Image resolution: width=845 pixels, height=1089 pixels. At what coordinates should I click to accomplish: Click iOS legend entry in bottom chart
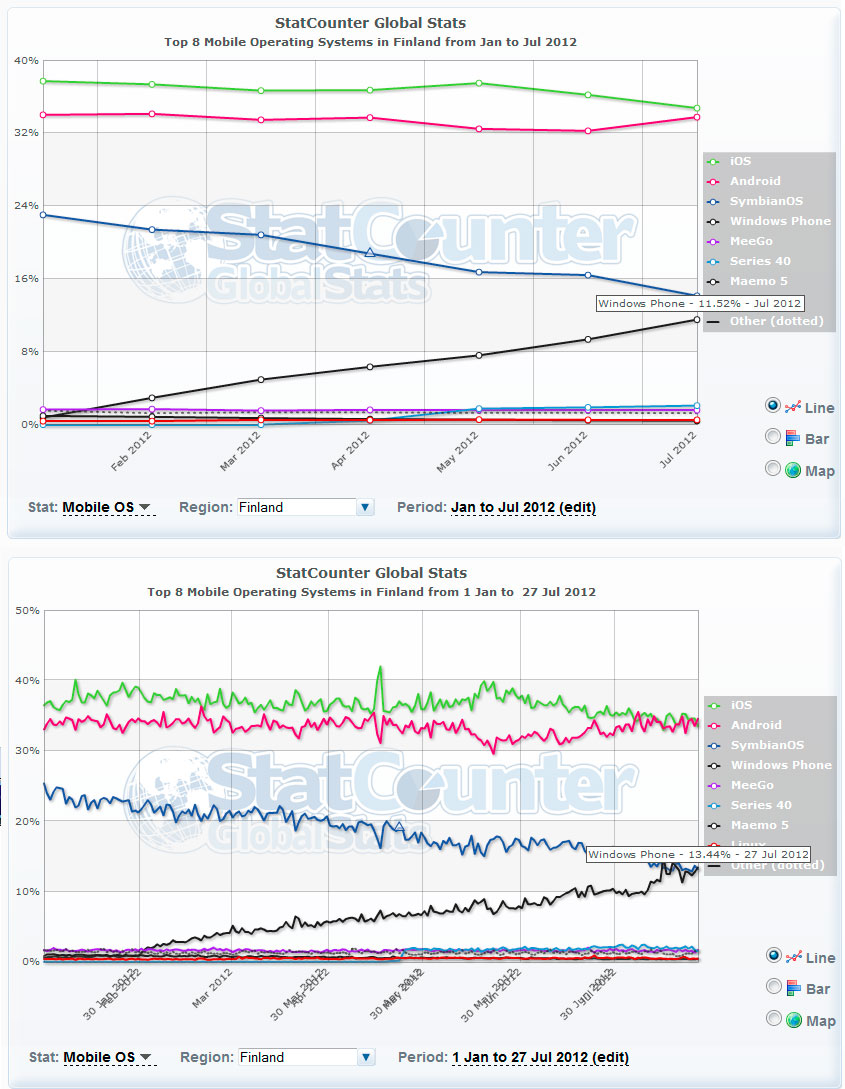coord(731,705)
